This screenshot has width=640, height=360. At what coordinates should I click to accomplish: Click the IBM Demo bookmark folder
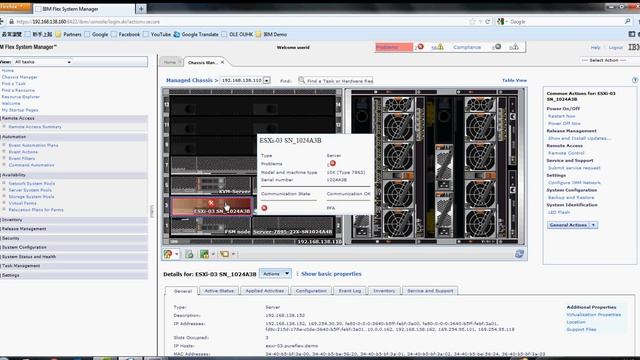271,34
